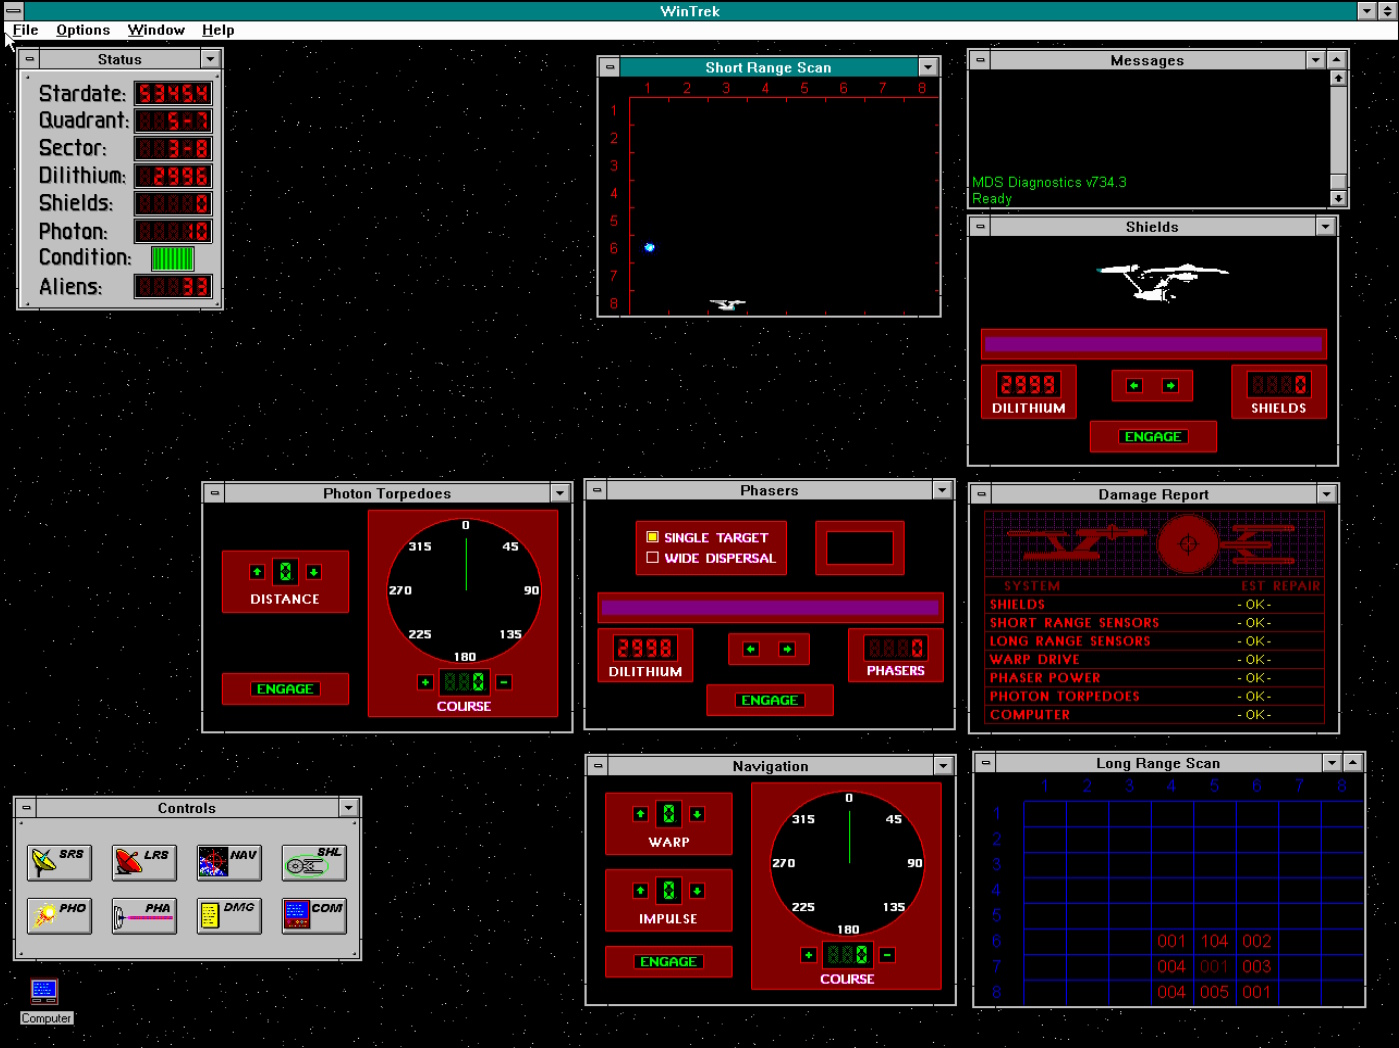Open the Long Range Scan control menu
This screenshot has width=1399, height=1048.
pyautogui.click(x=985, y=763)
